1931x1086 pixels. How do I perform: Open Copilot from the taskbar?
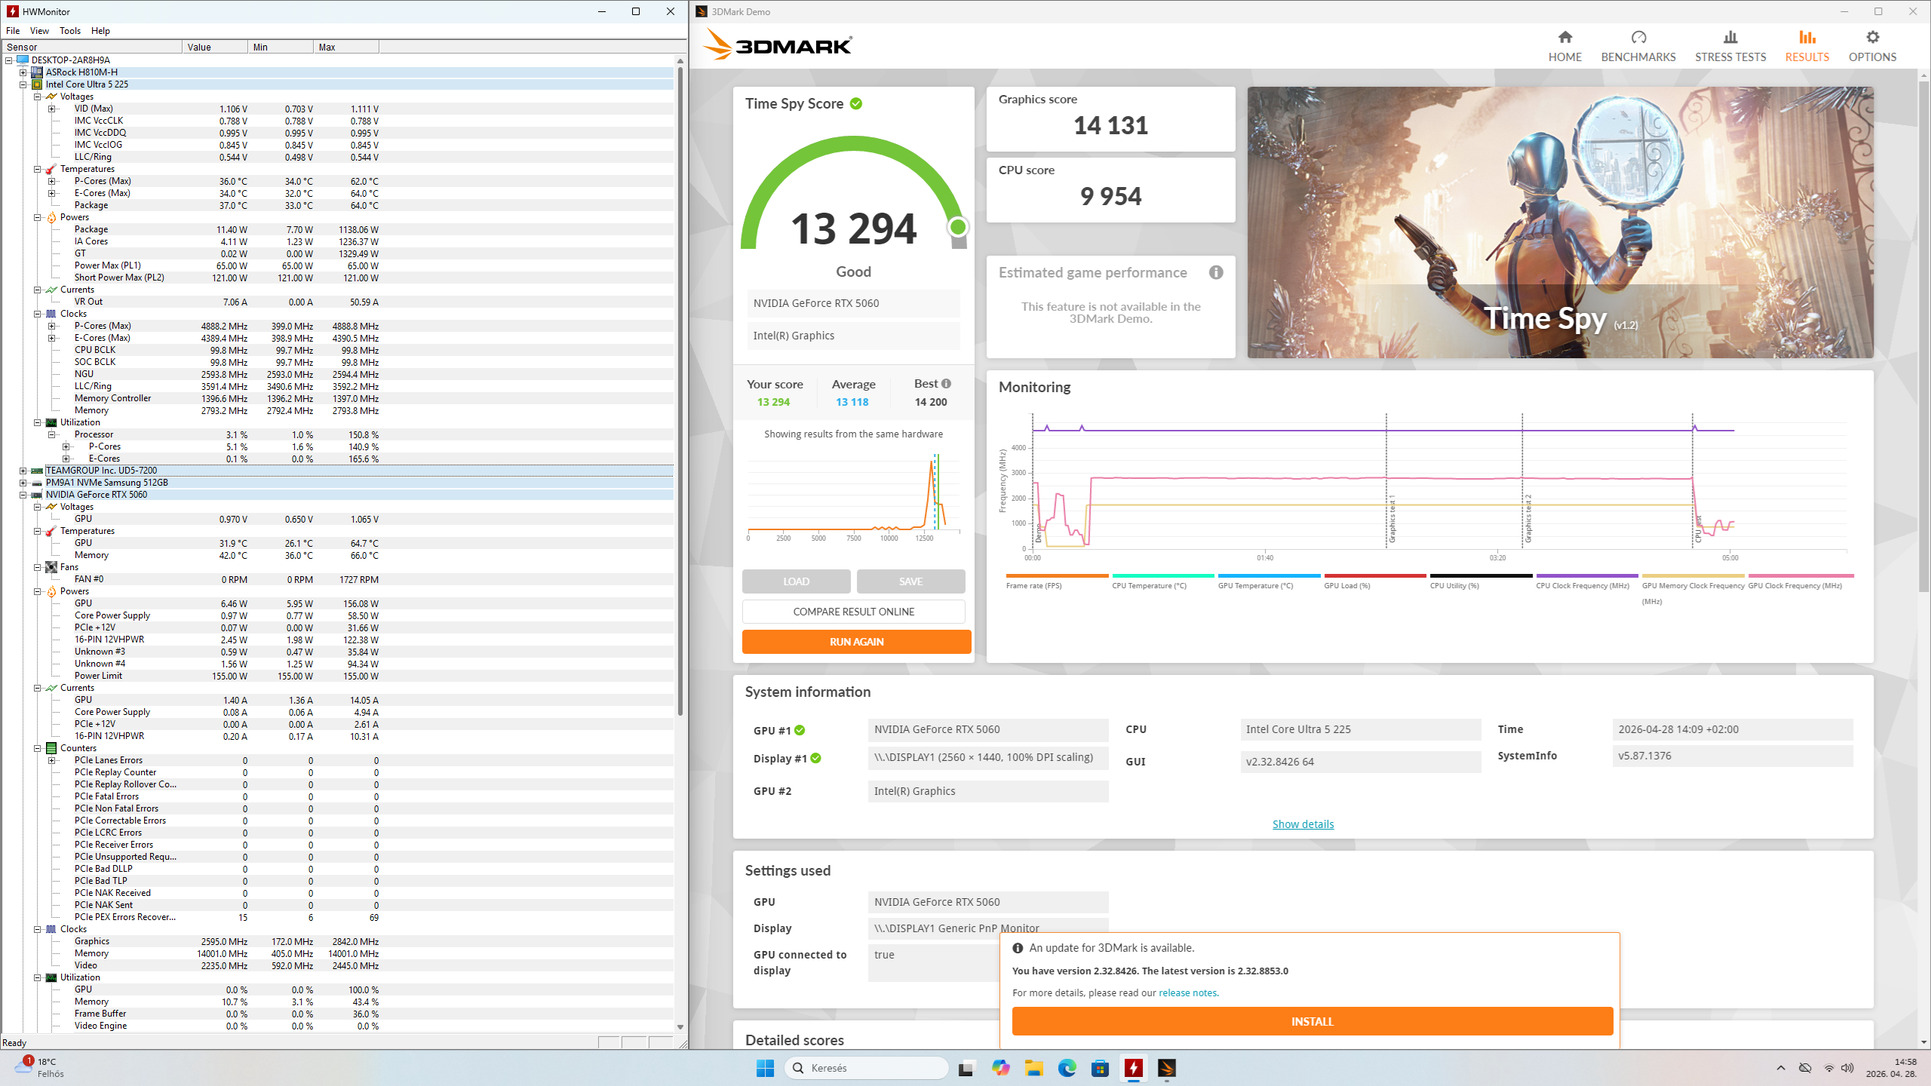1000,1068
